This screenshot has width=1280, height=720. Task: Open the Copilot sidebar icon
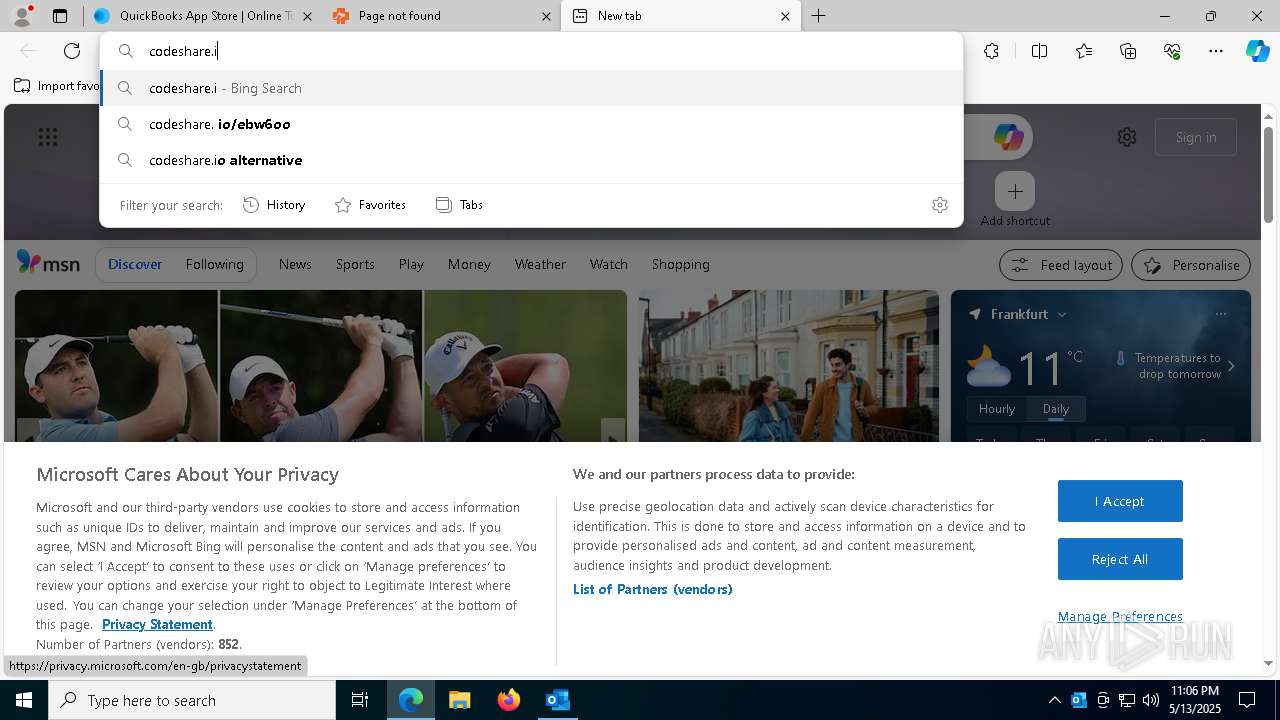click(1258, 51)
